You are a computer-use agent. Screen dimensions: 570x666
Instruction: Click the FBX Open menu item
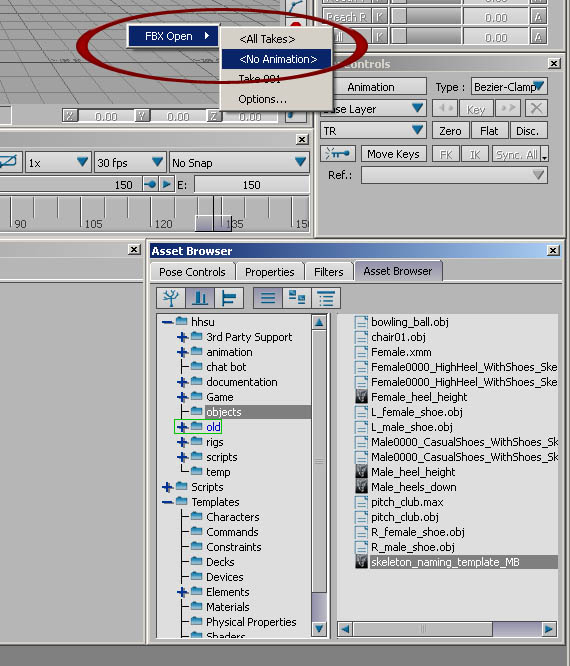pyautogui.click(x=173, y=36)
